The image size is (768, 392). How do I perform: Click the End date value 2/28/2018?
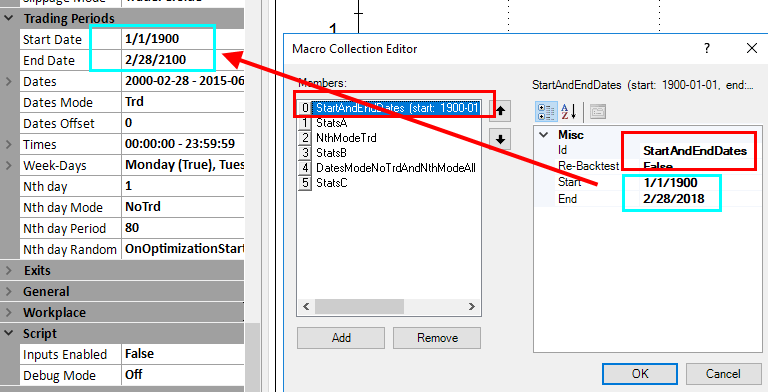click(673, 199)
